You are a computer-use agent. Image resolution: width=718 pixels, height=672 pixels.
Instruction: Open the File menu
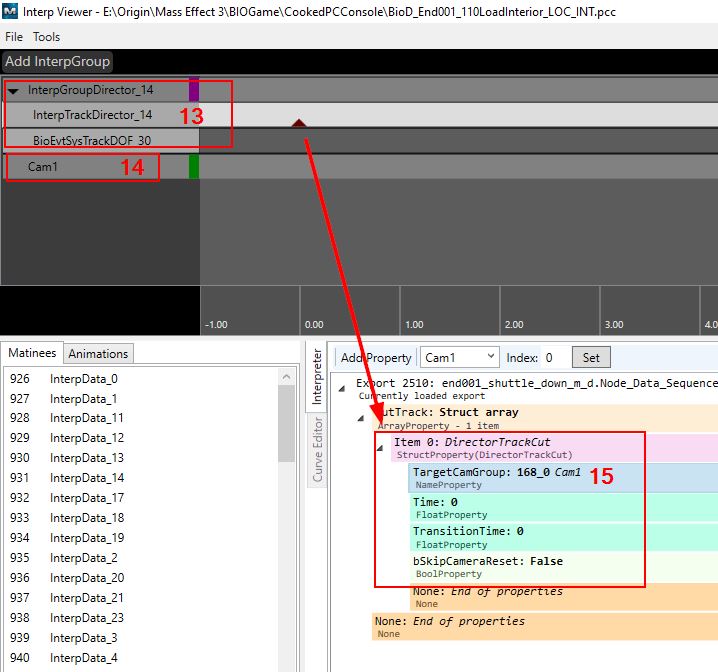click(14, 37)
